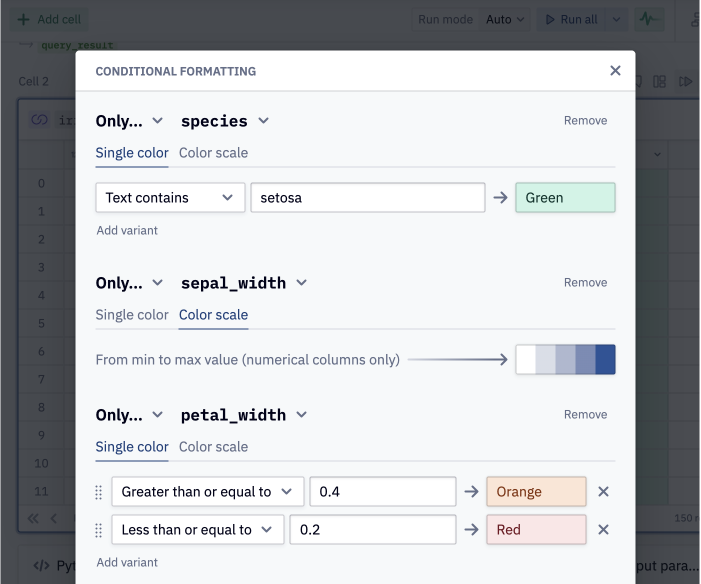Go to previous page of table results
The height and width of the screenshot is (584, 701).
click(x=54, y=518)
